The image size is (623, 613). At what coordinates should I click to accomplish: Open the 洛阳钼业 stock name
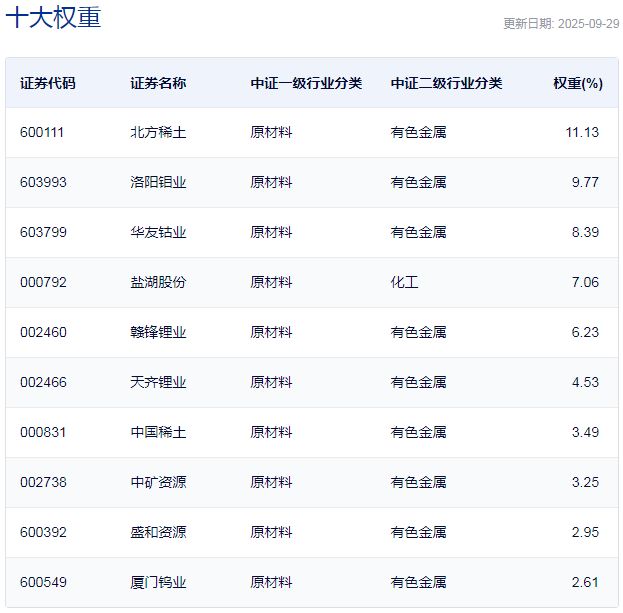click(158, 182)
